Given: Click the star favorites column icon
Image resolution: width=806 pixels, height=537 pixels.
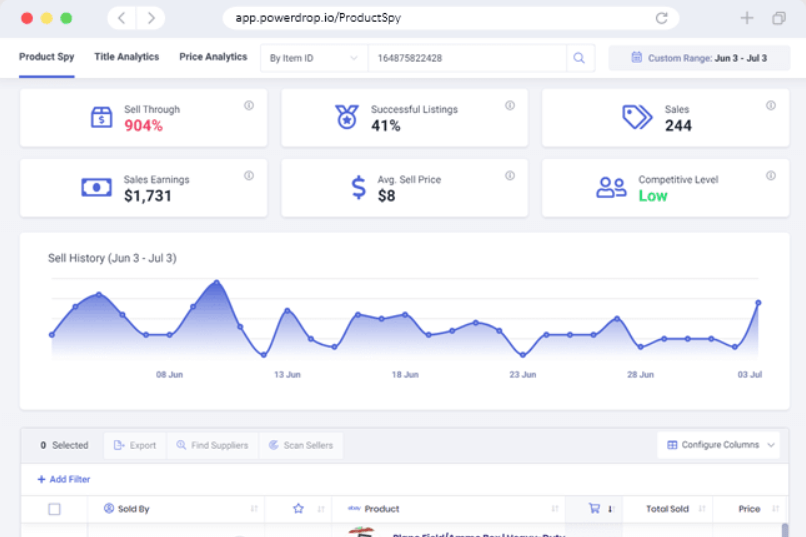Looking at the screenshot, I should point(298,509).
